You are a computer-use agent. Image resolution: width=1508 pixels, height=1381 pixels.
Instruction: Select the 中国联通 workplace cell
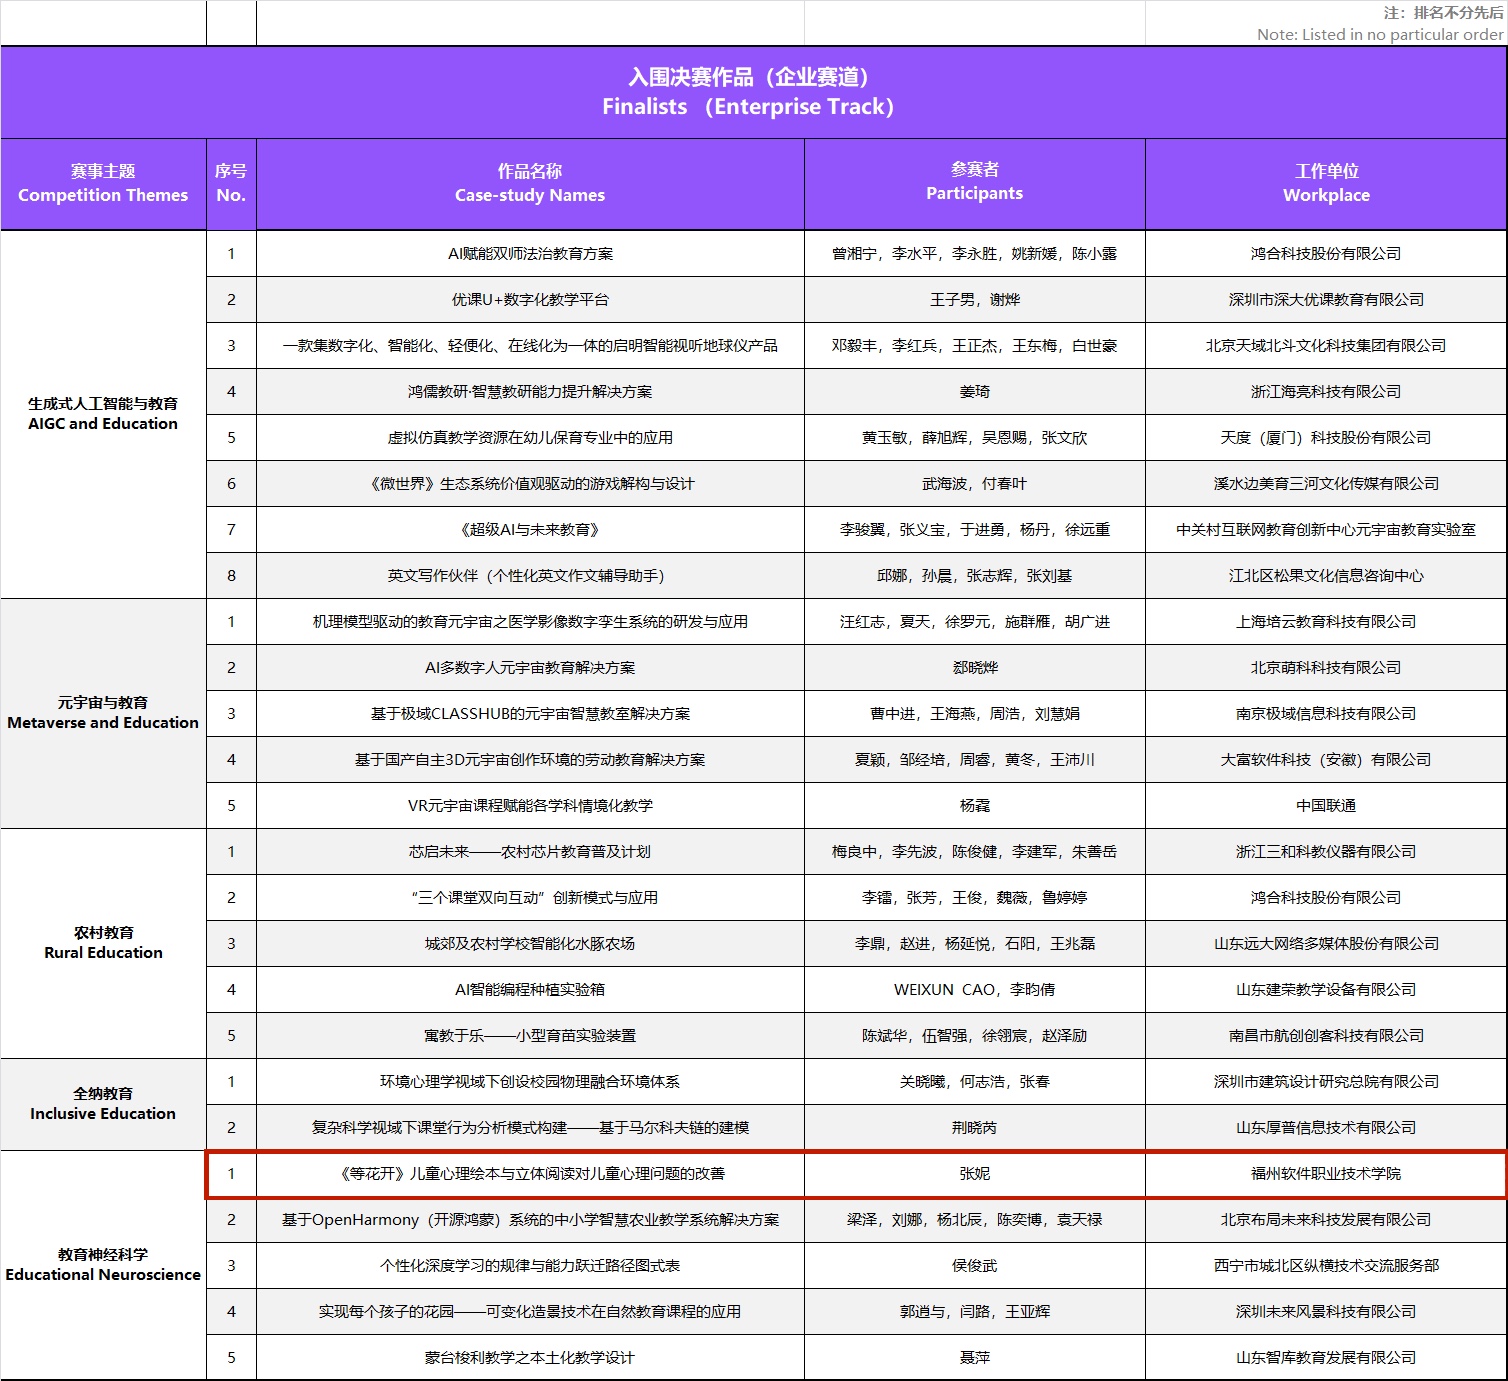(x=1326, y=806)
